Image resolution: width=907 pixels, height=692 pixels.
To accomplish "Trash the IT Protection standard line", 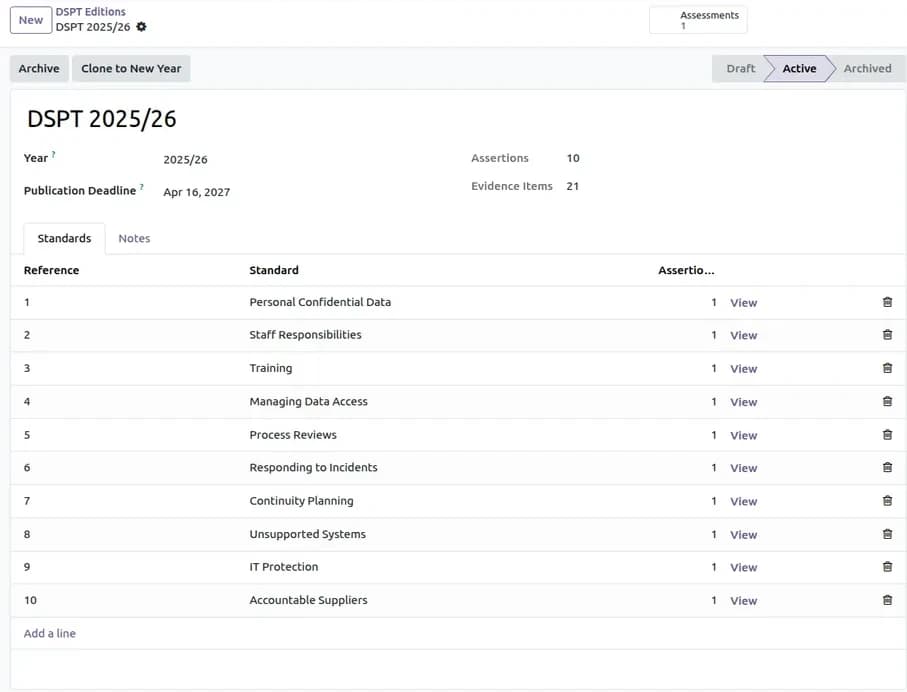I will (887, 566).
